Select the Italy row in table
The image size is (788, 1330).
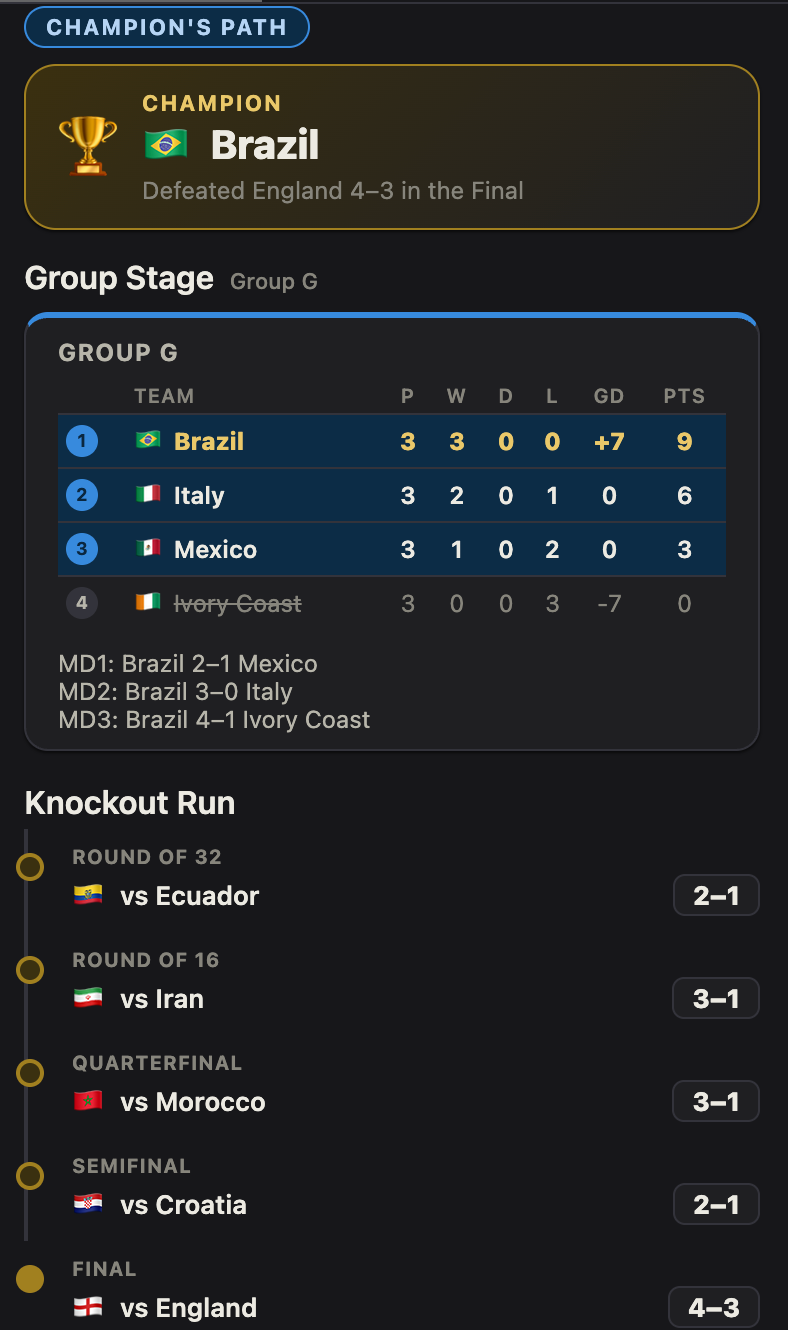(392, 495)
